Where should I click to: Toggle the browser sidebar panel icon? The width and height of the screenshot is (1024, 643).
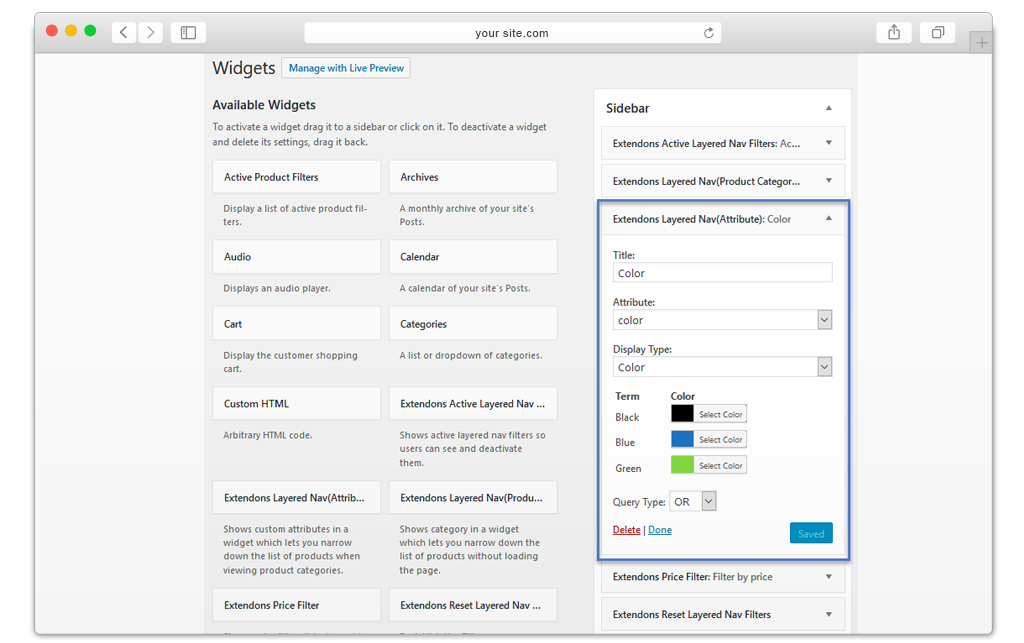(188, 32)
